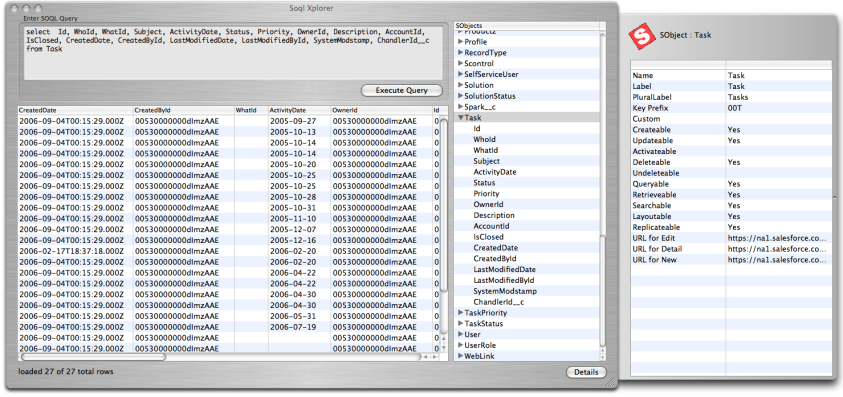Click the row with ActivityDate 2005-10-28

click(229, 197)
